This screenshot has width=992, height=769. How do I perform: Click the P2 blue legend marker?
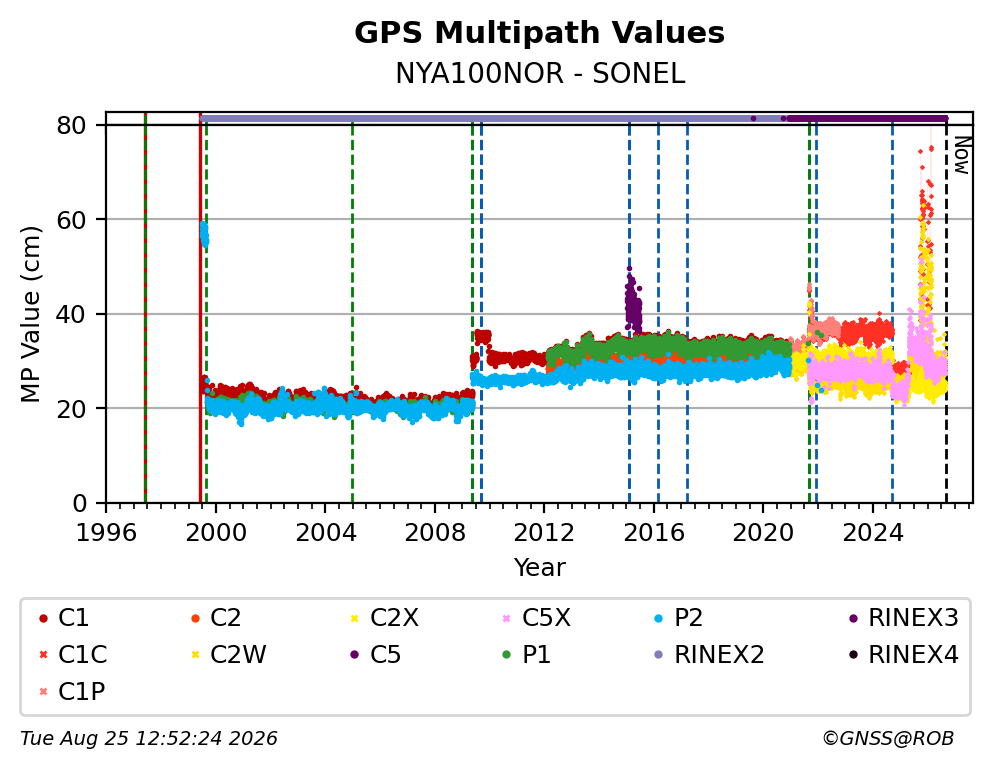click(659, 618)
